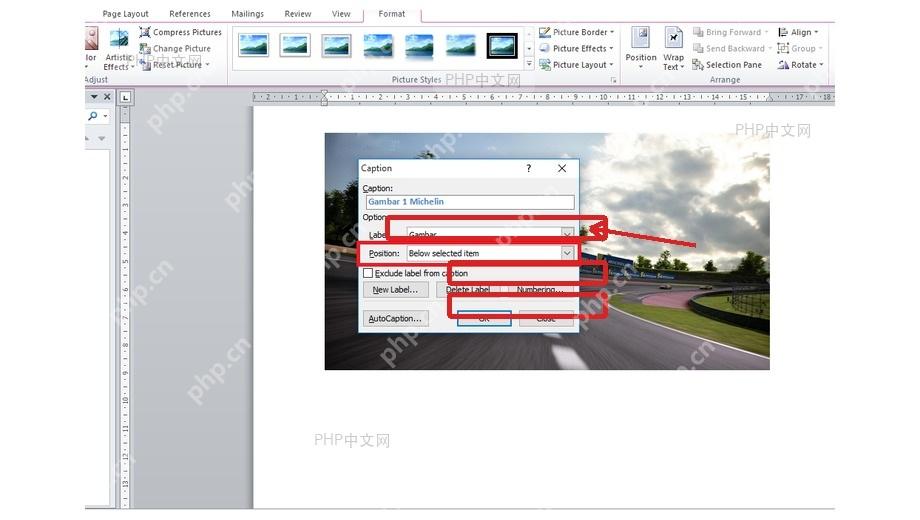
Task: Click the Delete Label button
Action: coord(468,290)
